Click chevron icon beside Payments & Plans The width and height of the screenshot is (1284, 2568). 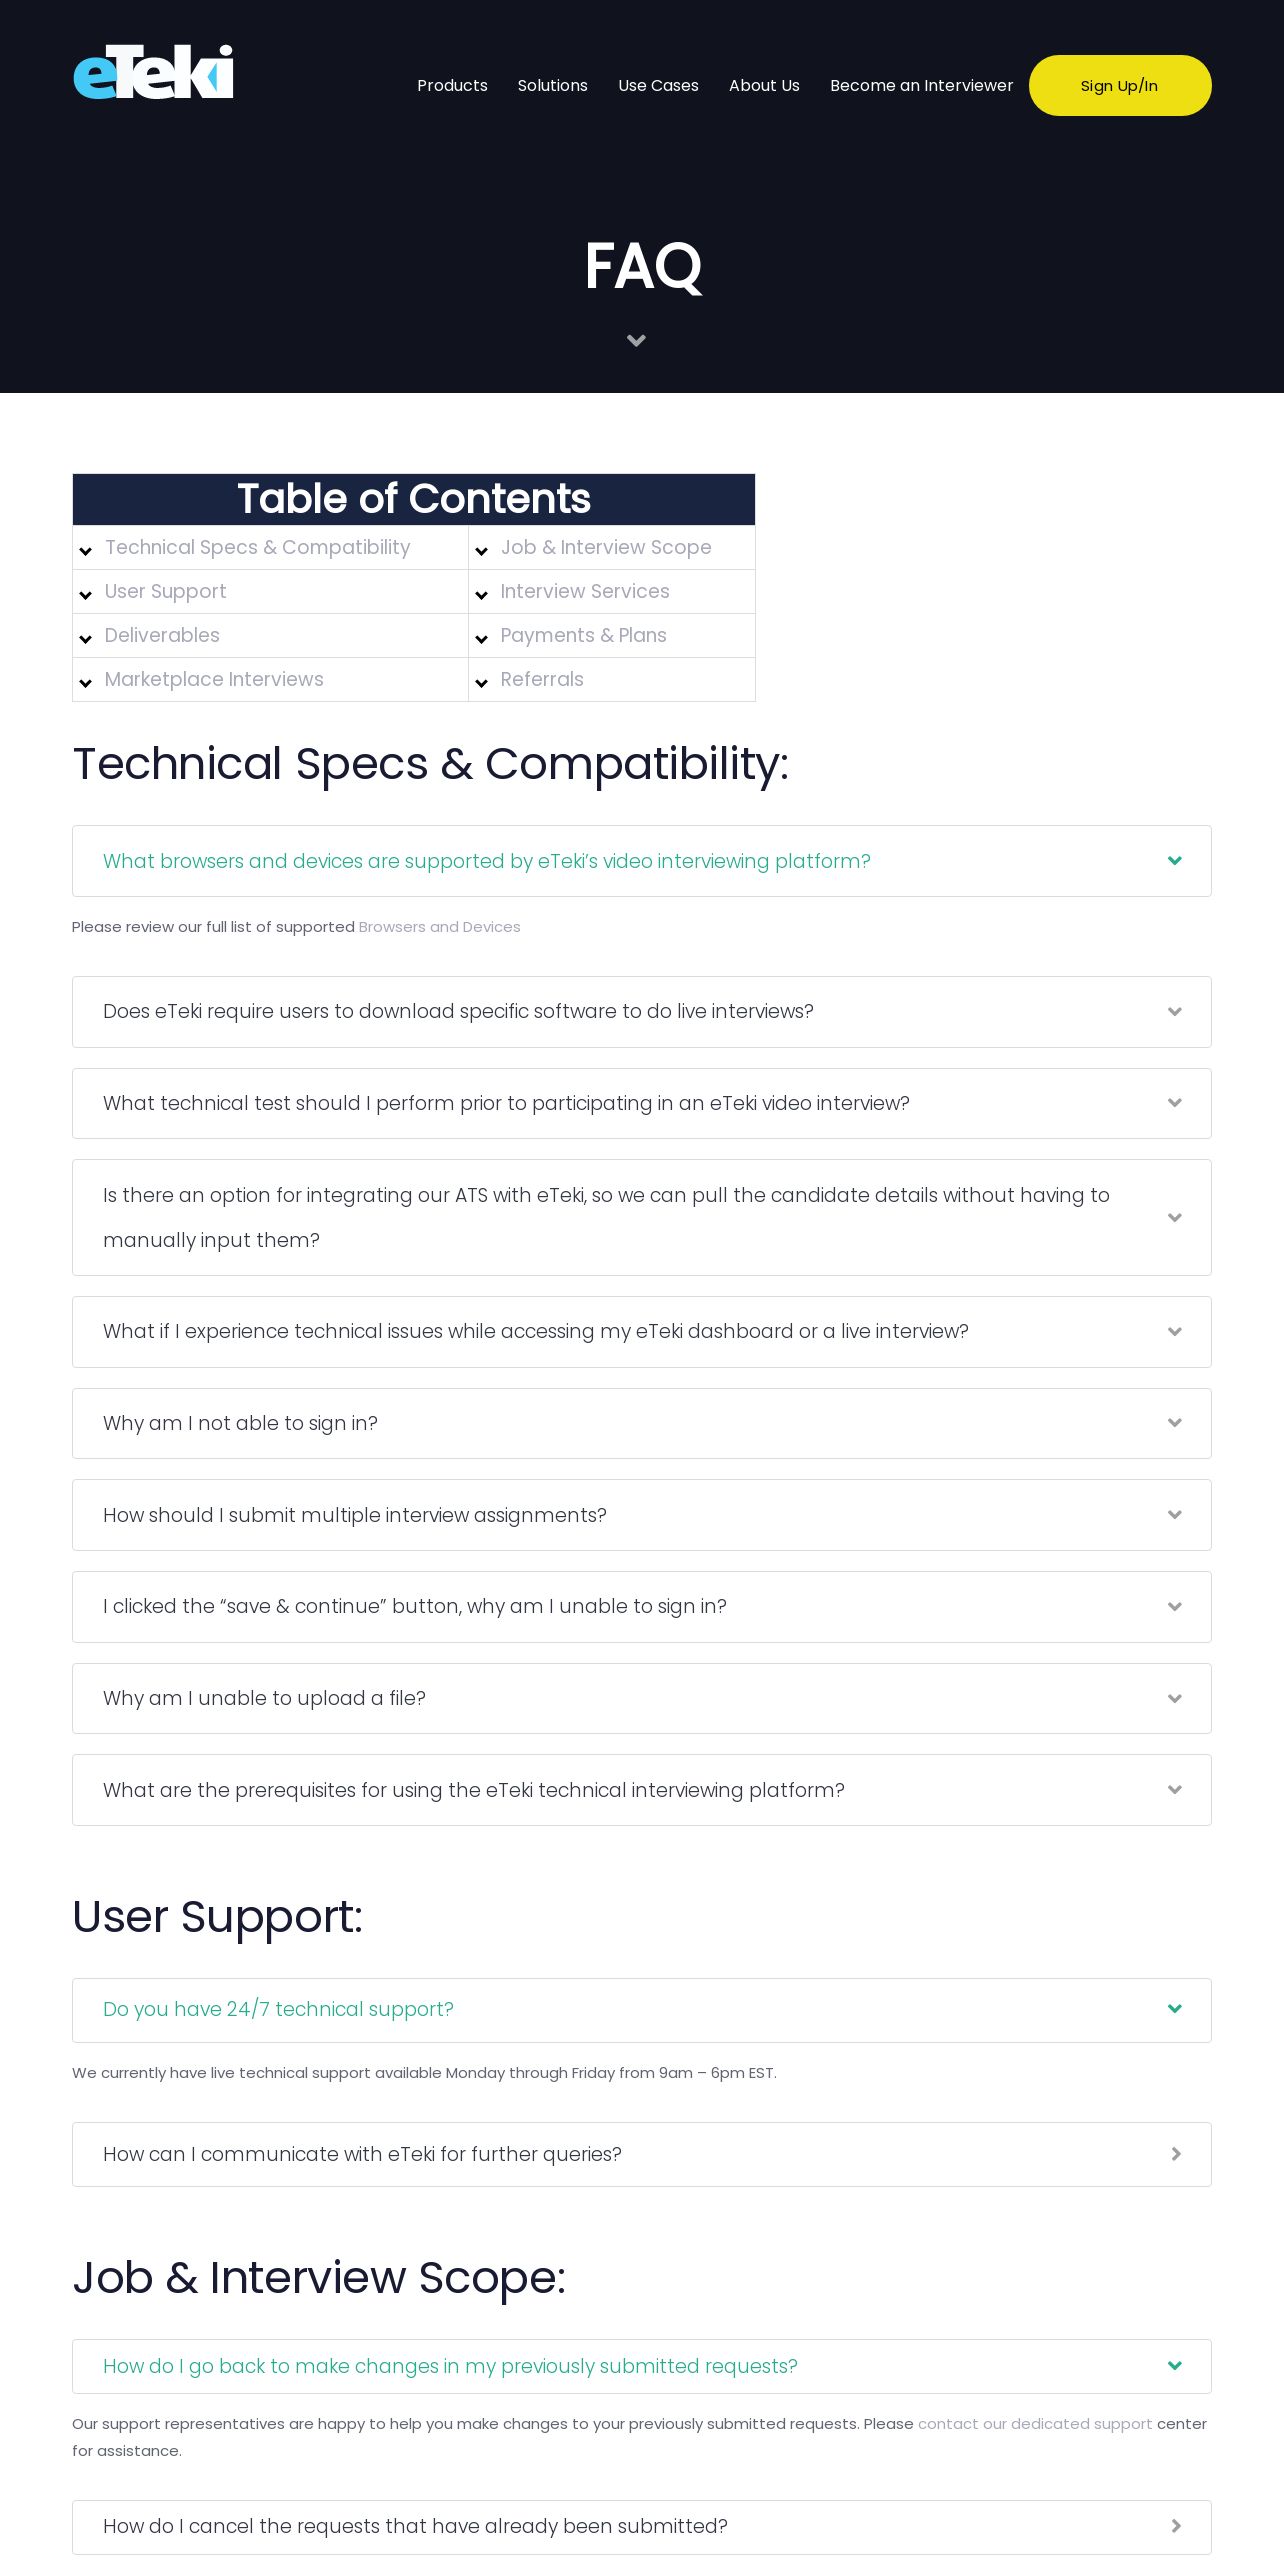pos(482,639)
